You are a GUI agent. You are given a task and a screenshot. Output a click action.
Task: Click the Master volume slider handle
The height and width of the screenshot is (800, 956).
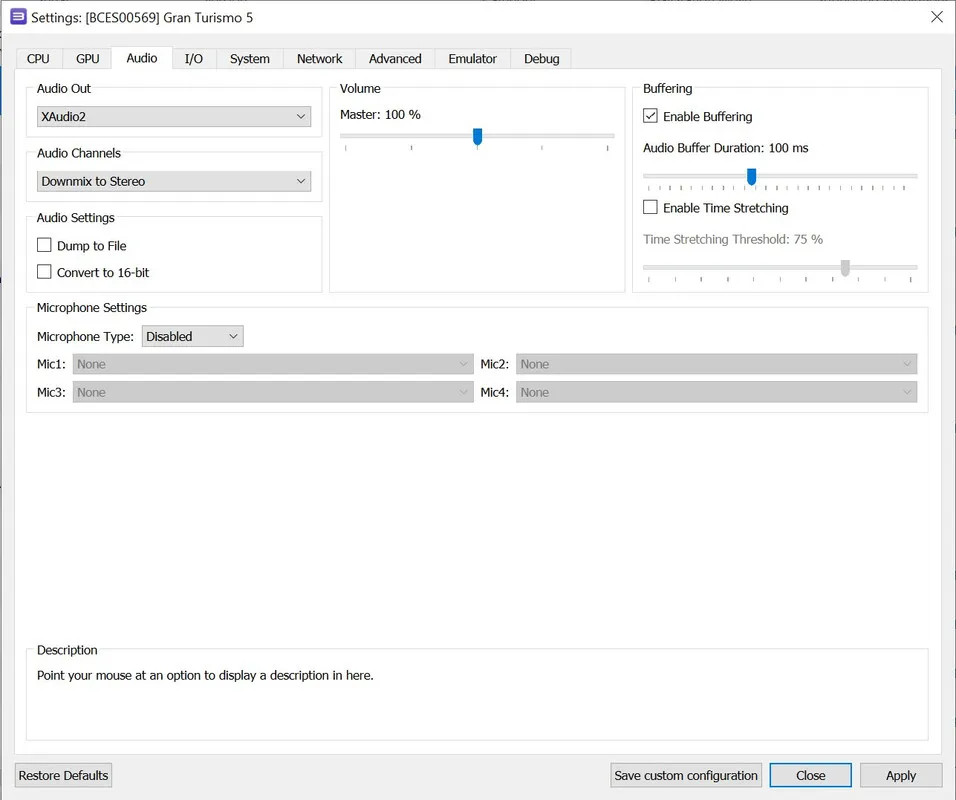(477, 137)
